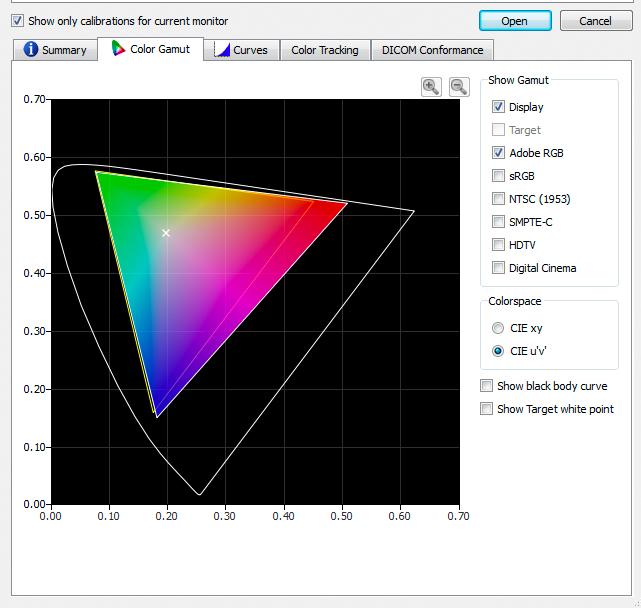Viewport: 641px width, 608px height.
Task: Click the Cancel button
Action: (x=596, y=21)
